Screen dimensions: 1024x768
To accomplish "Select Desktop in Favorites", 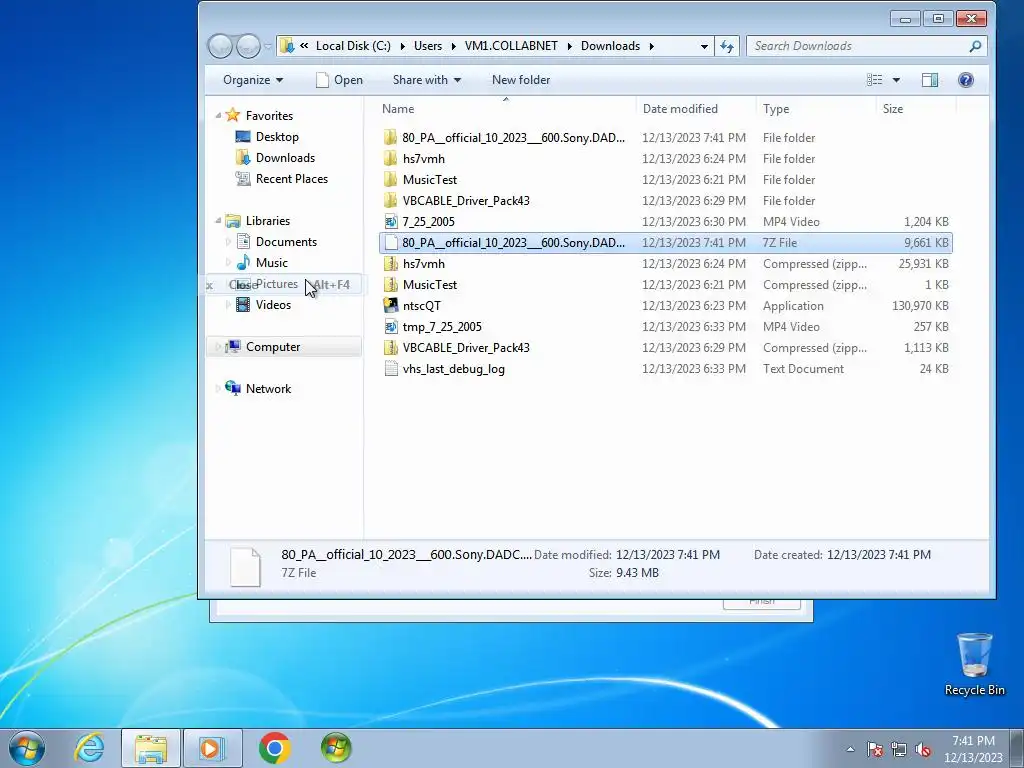I will click(277, 136).
